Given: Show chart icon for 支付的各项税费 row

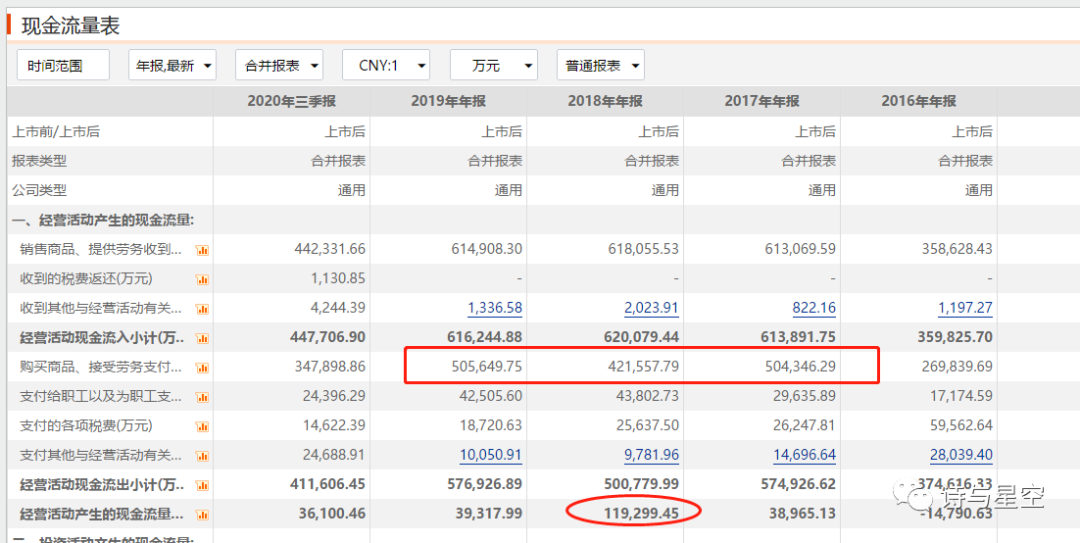Looking at the screenshot, I should (x=202, y=426).
